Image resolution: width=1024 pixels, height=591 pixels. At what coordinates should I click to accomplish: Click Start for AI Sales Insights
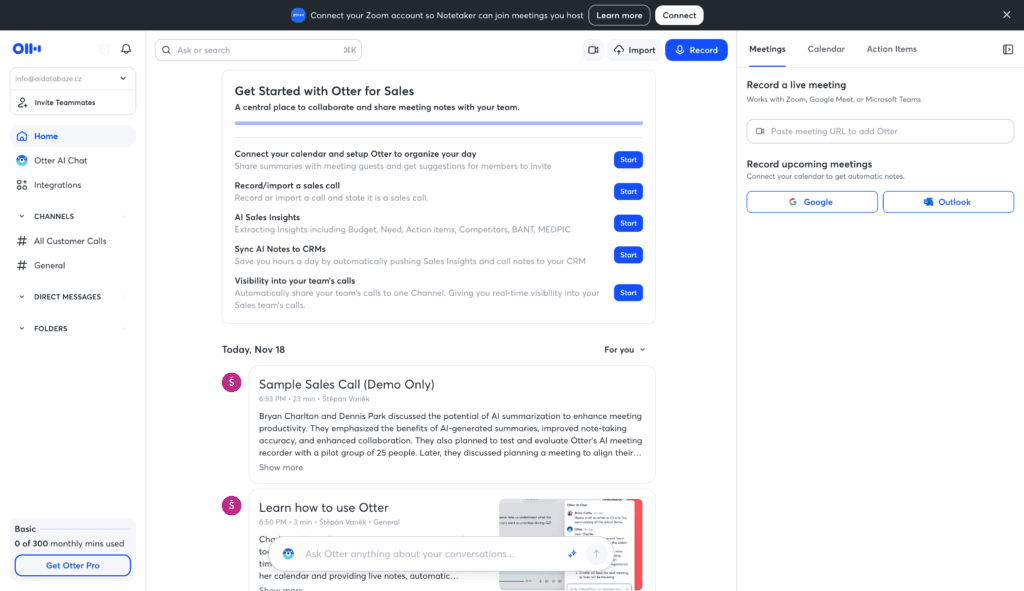(x=628, y=223)
